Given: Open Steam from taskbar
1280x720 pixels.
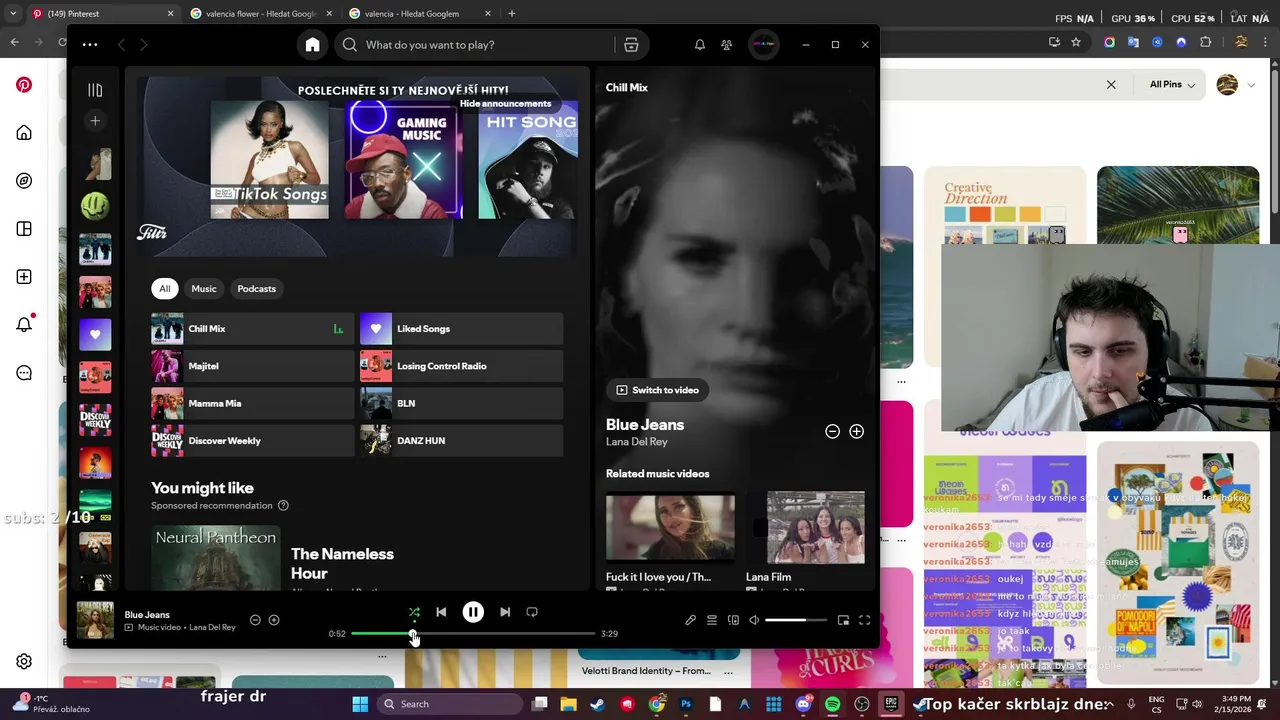Looking at the screenshot, I should pyautogui.click(x=597, y=704).
